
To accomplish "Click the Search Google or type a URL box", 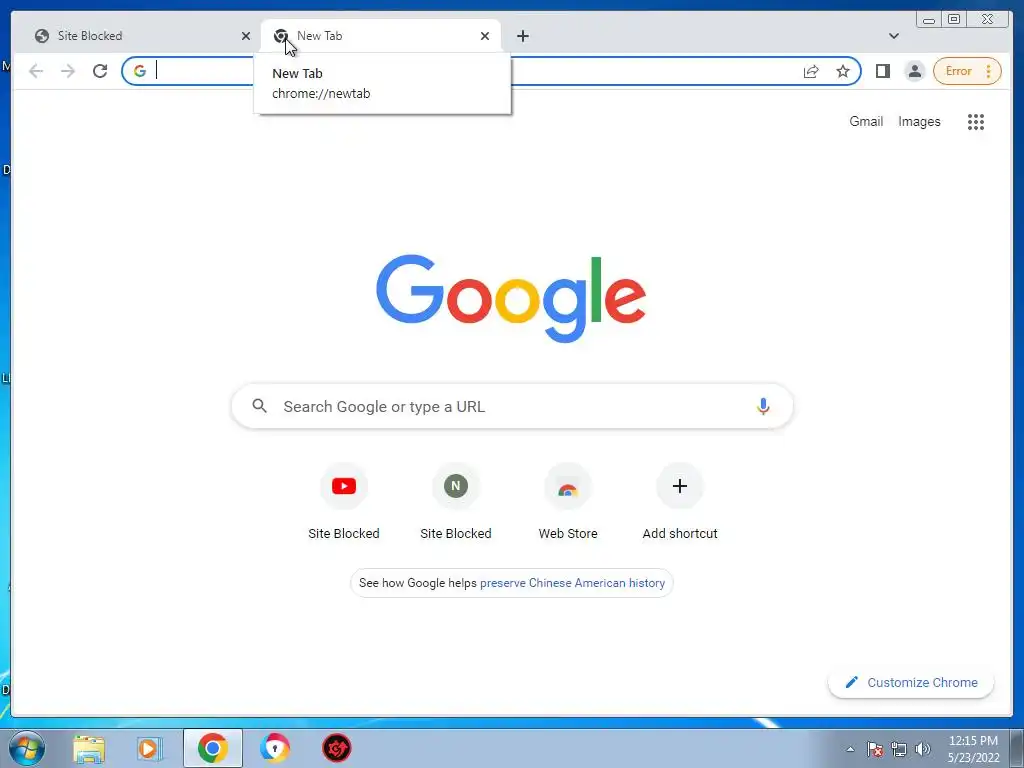I will coord(512,406).
